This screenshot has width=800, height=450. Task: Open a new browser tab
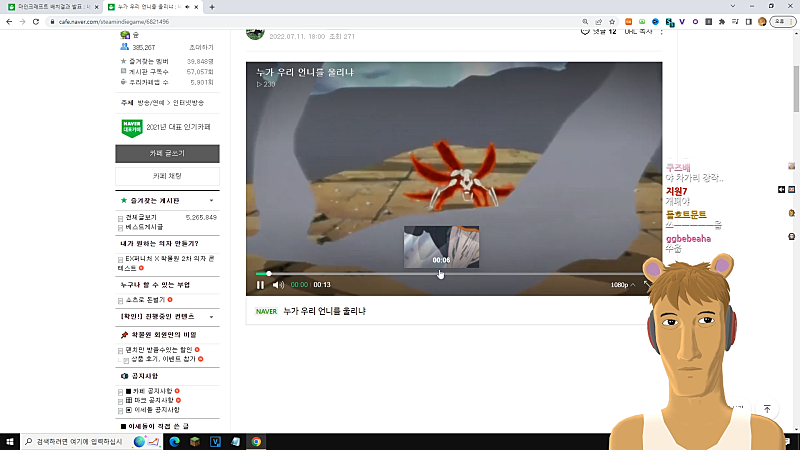tap(212, 7)
